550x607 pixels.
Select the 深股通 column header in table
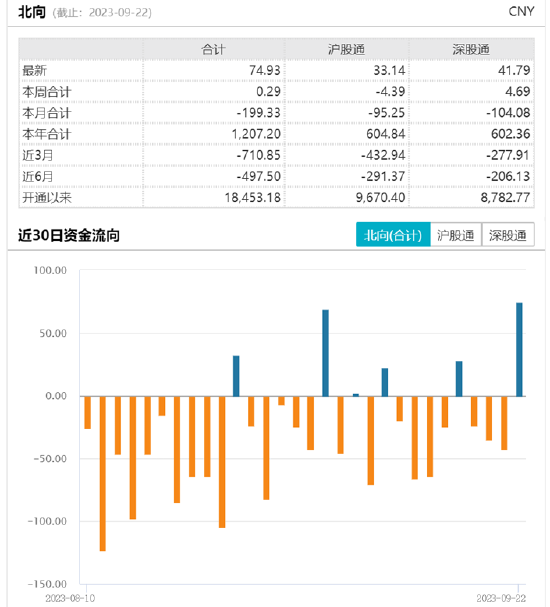(471, 50)
